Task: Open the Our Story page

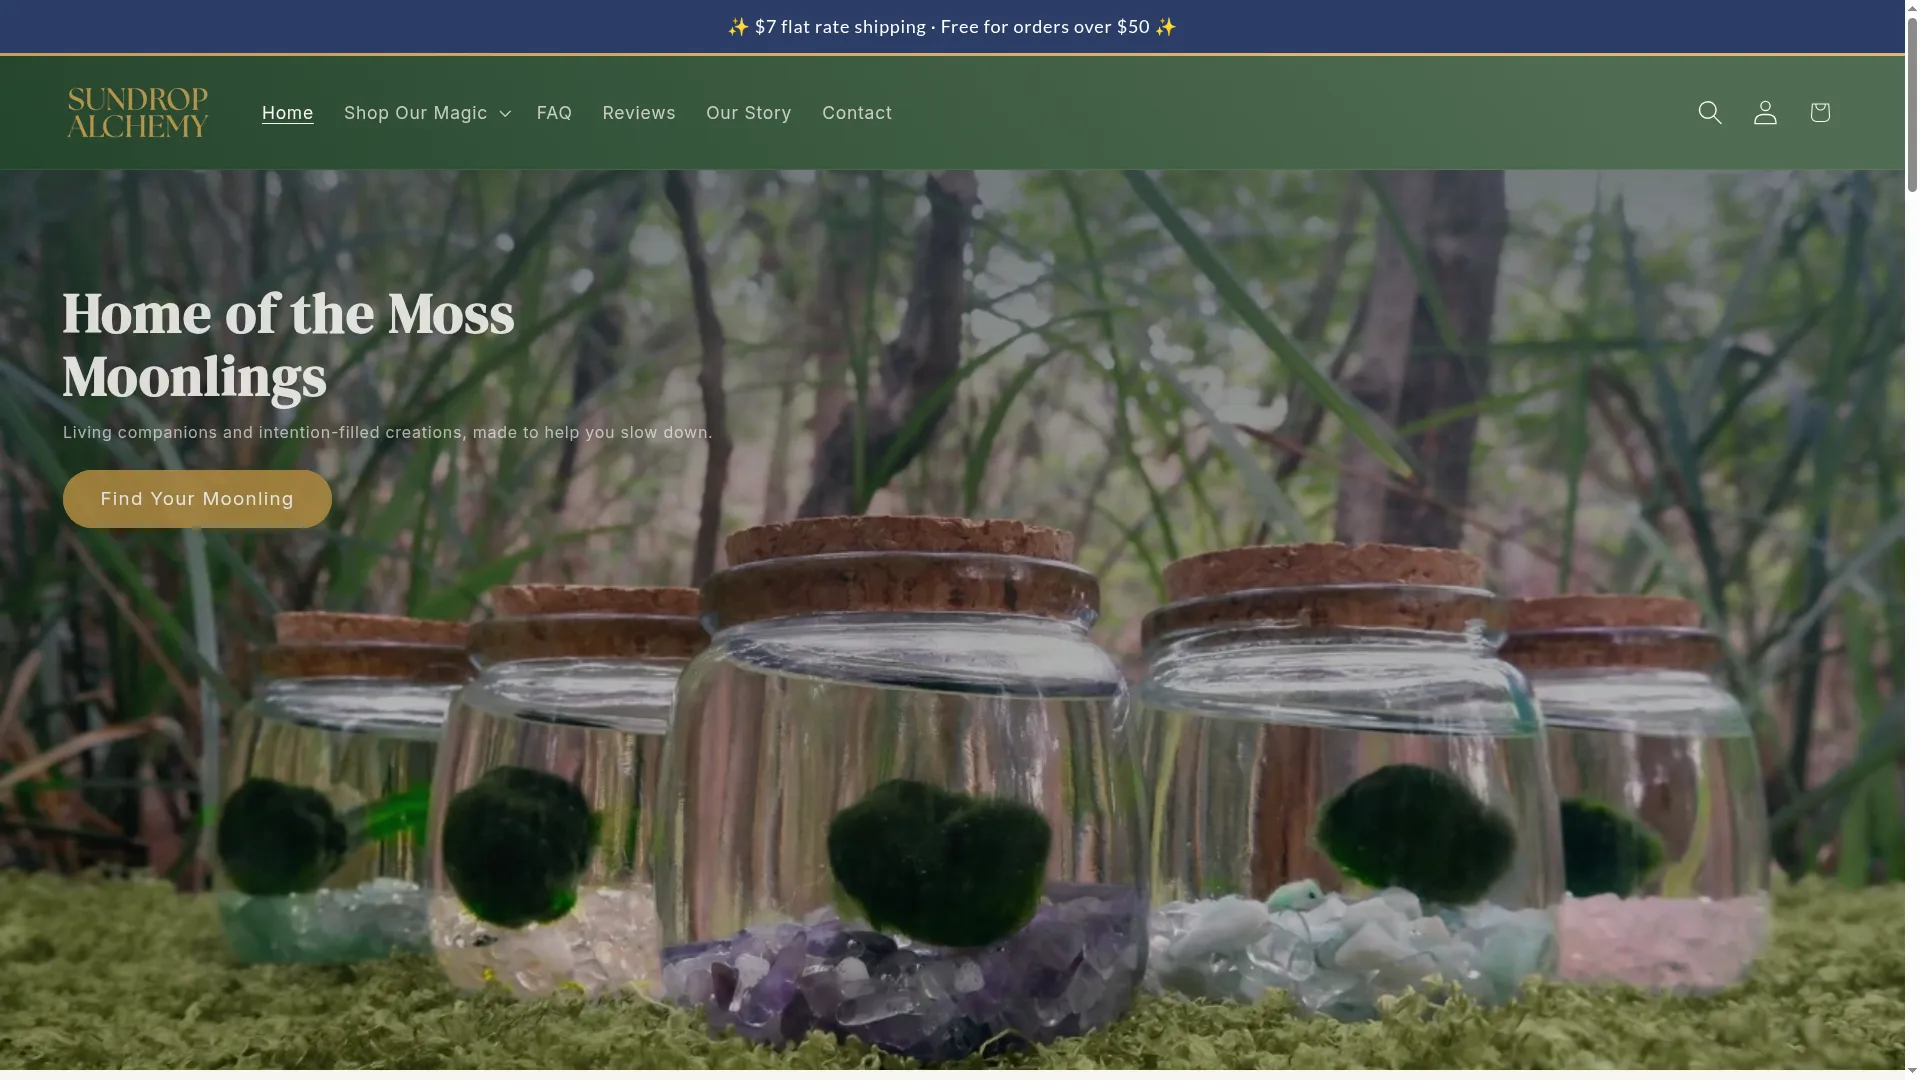Action: tap(749, 113)
